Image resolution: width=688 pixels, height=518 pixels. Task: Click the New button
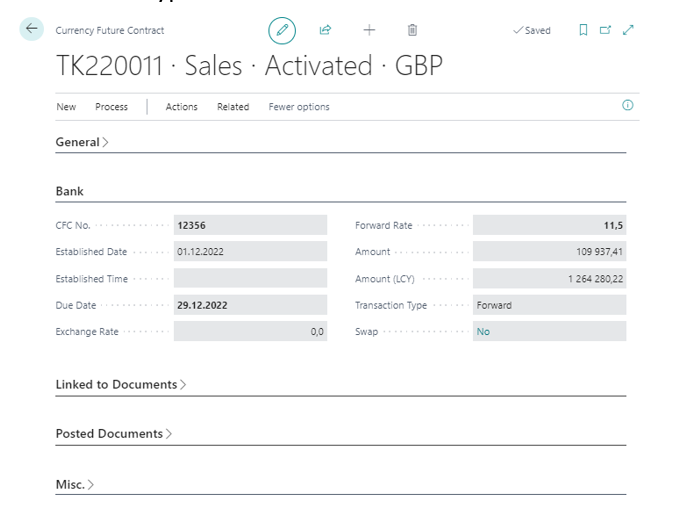pos(66,107)
